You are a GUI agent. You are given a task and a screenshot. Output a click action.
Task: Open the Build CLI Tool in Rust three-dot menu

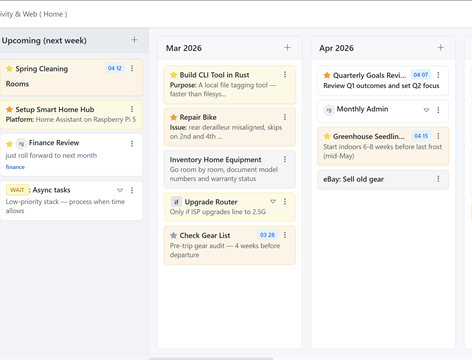[285, 75]
